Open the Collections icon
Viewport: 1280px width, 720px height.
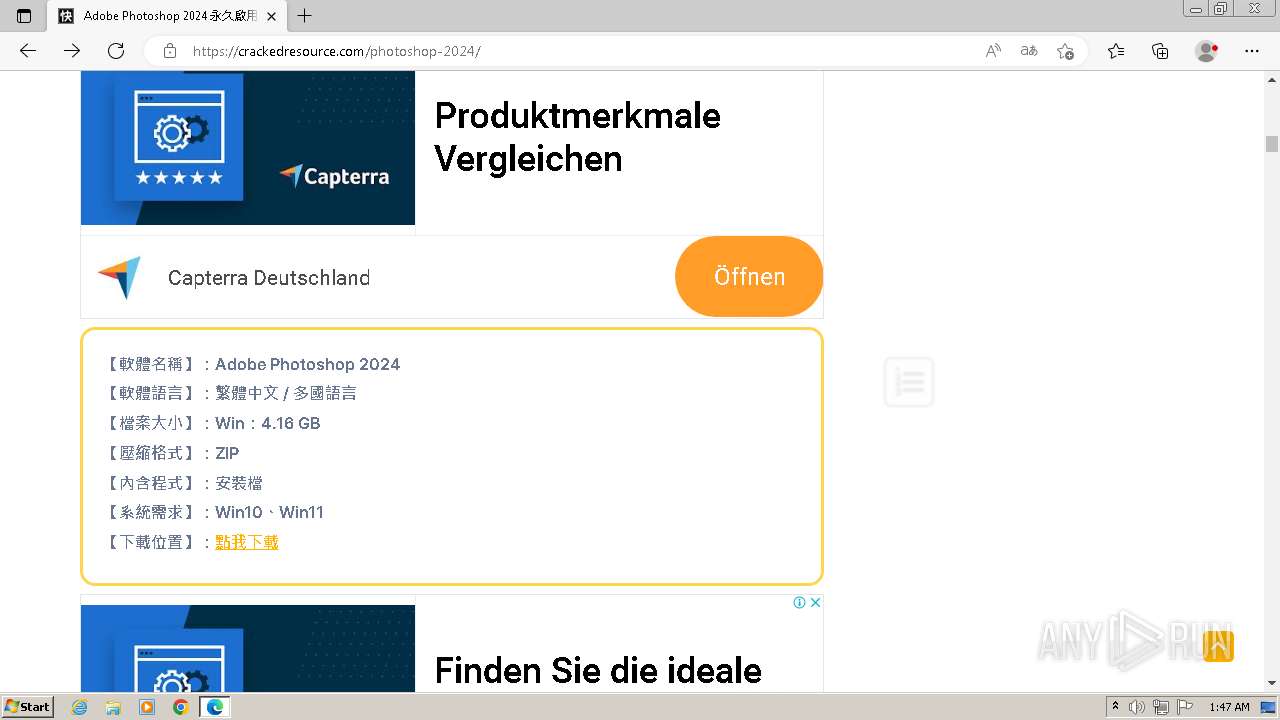pos(1160,51)
